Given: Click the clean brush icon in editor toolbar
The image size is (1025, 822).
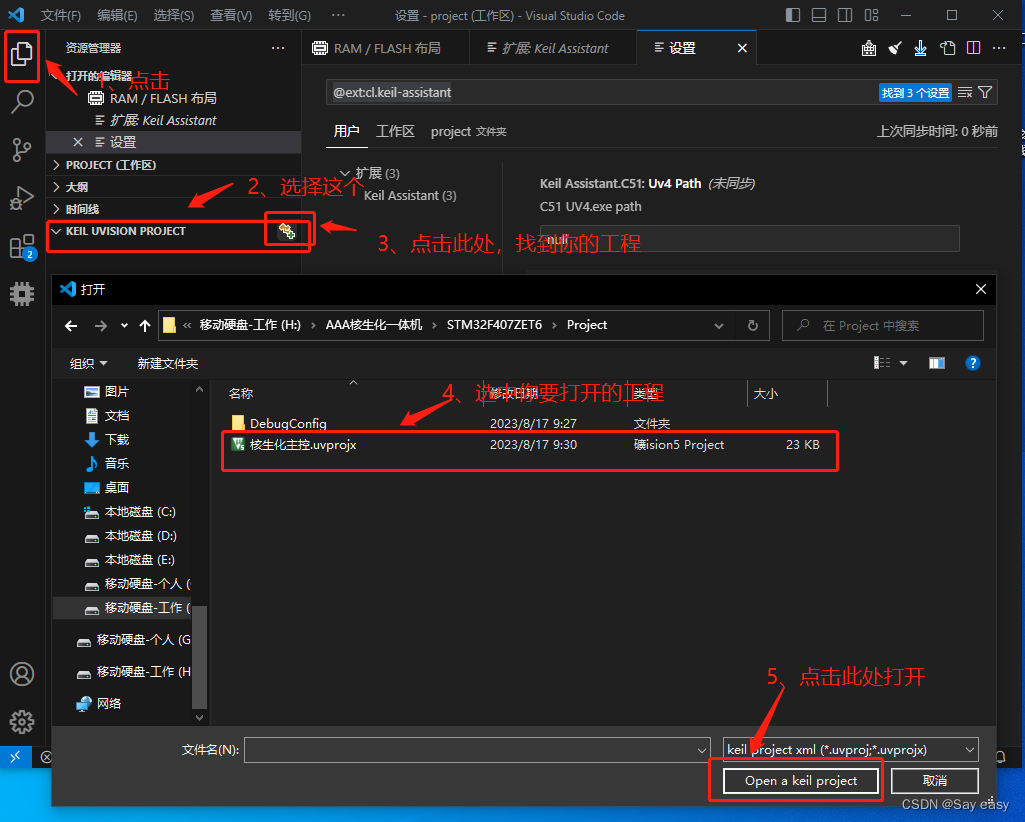Looking at the screenshot, I should (895, 48).
